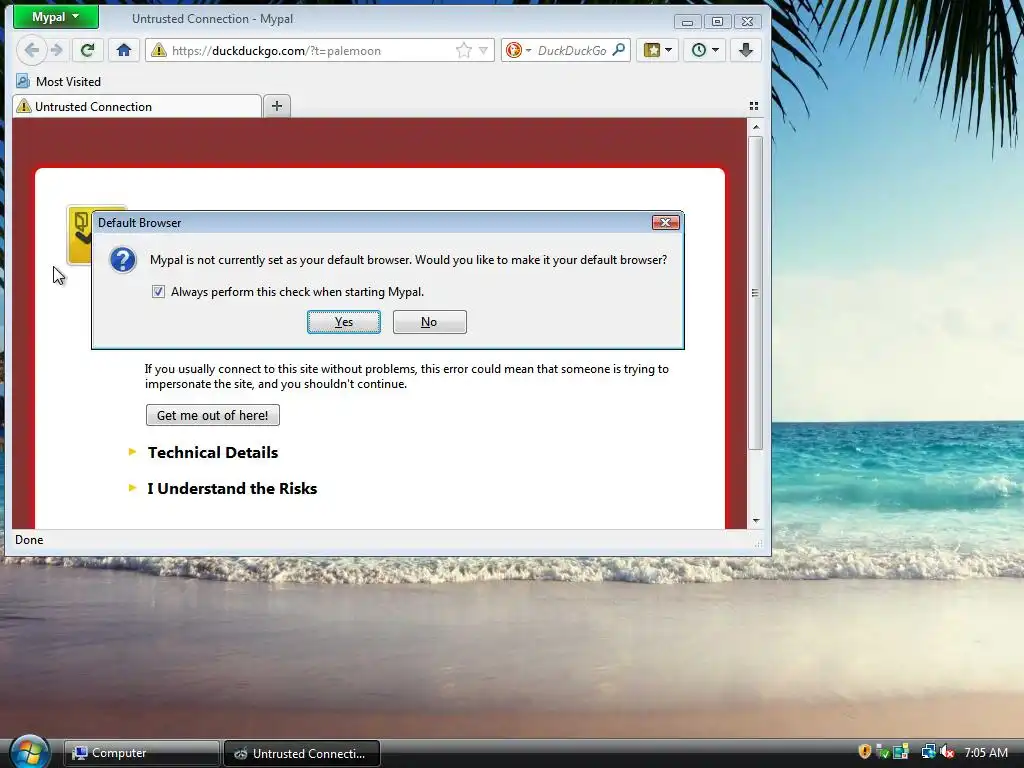Bookmark this page with the star
1024x768 pixels.
[464, 50]
